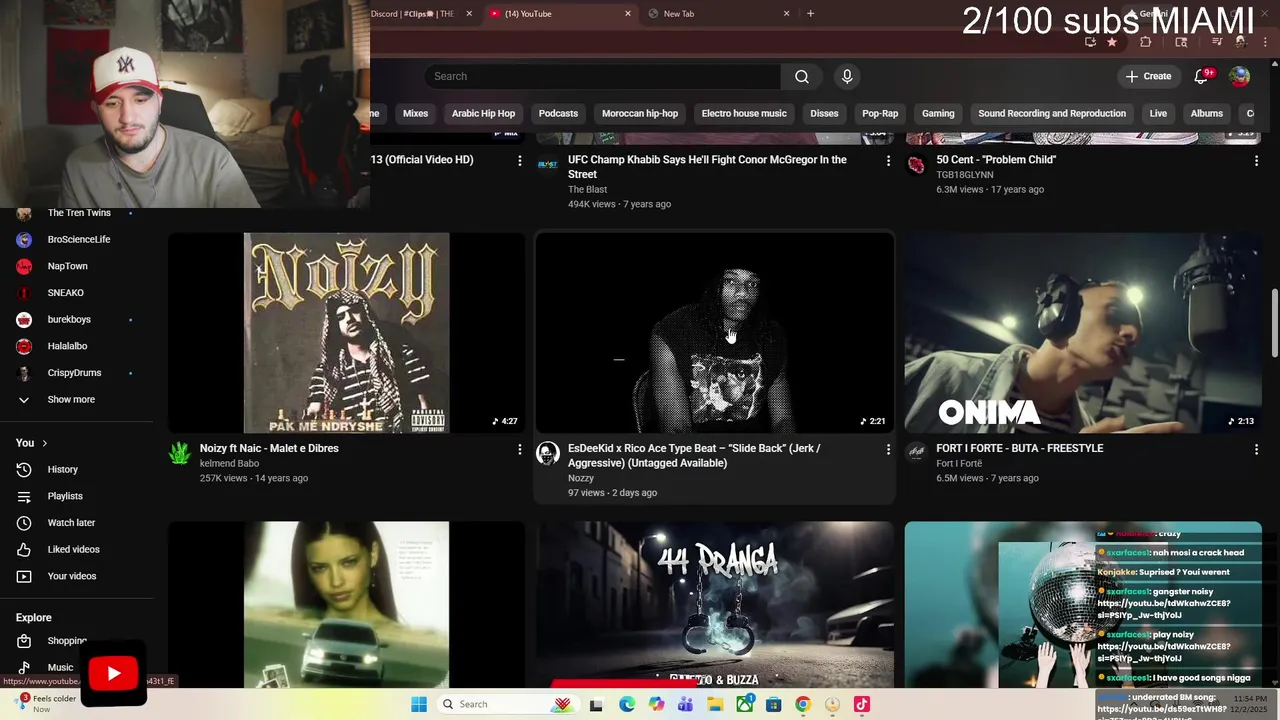Select the Podcasts filter chip
Screen dimensions: 1280x720
558,113
